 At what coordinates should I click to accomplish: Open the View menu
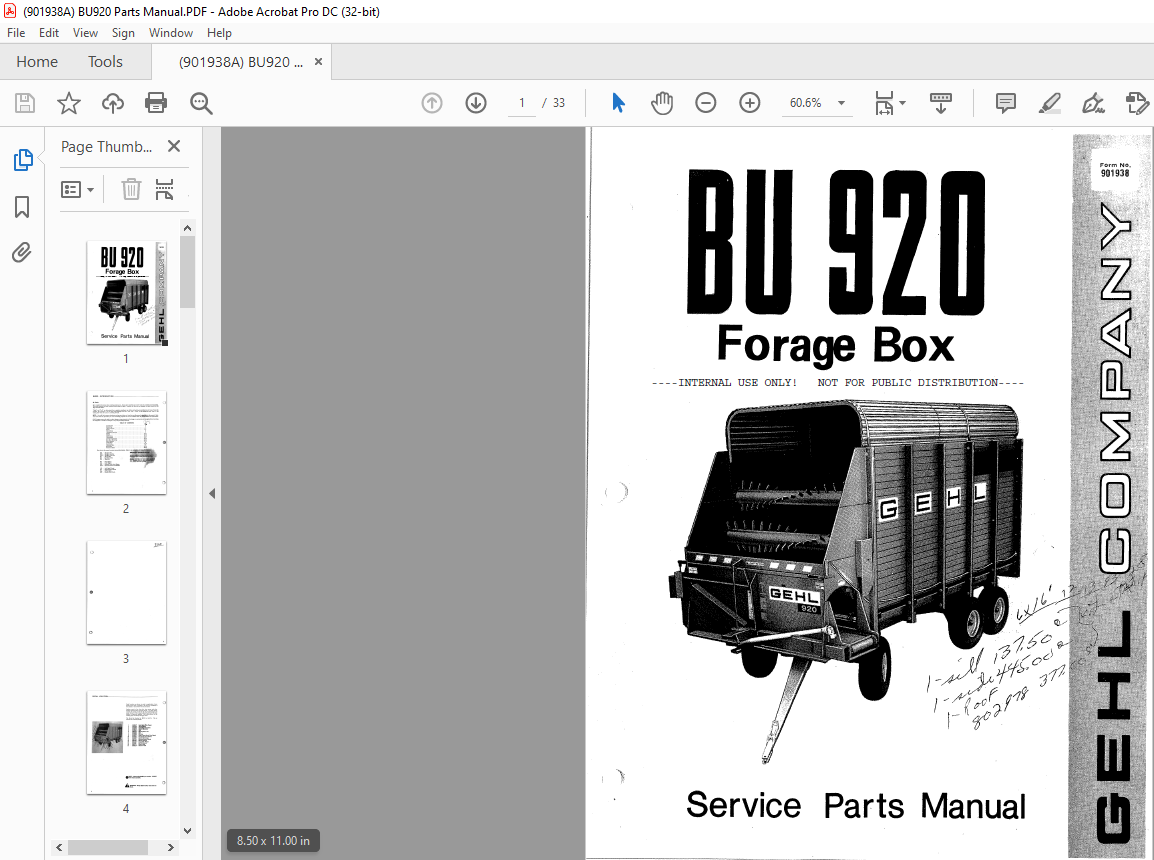tap(85, 32)
